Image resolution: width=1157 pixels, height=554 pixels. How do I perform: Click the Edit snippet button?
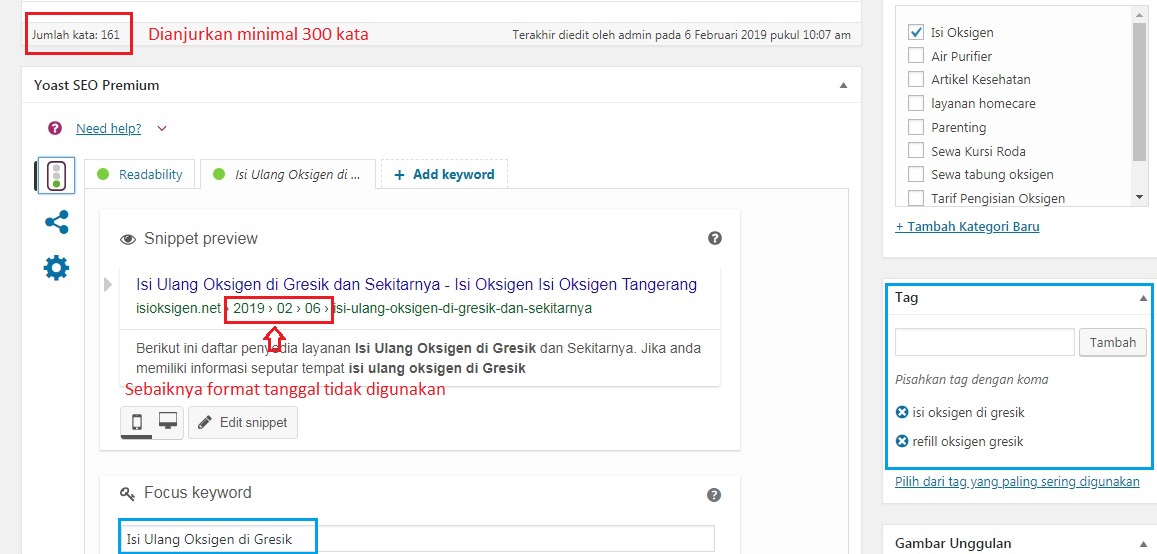point(243,423)
